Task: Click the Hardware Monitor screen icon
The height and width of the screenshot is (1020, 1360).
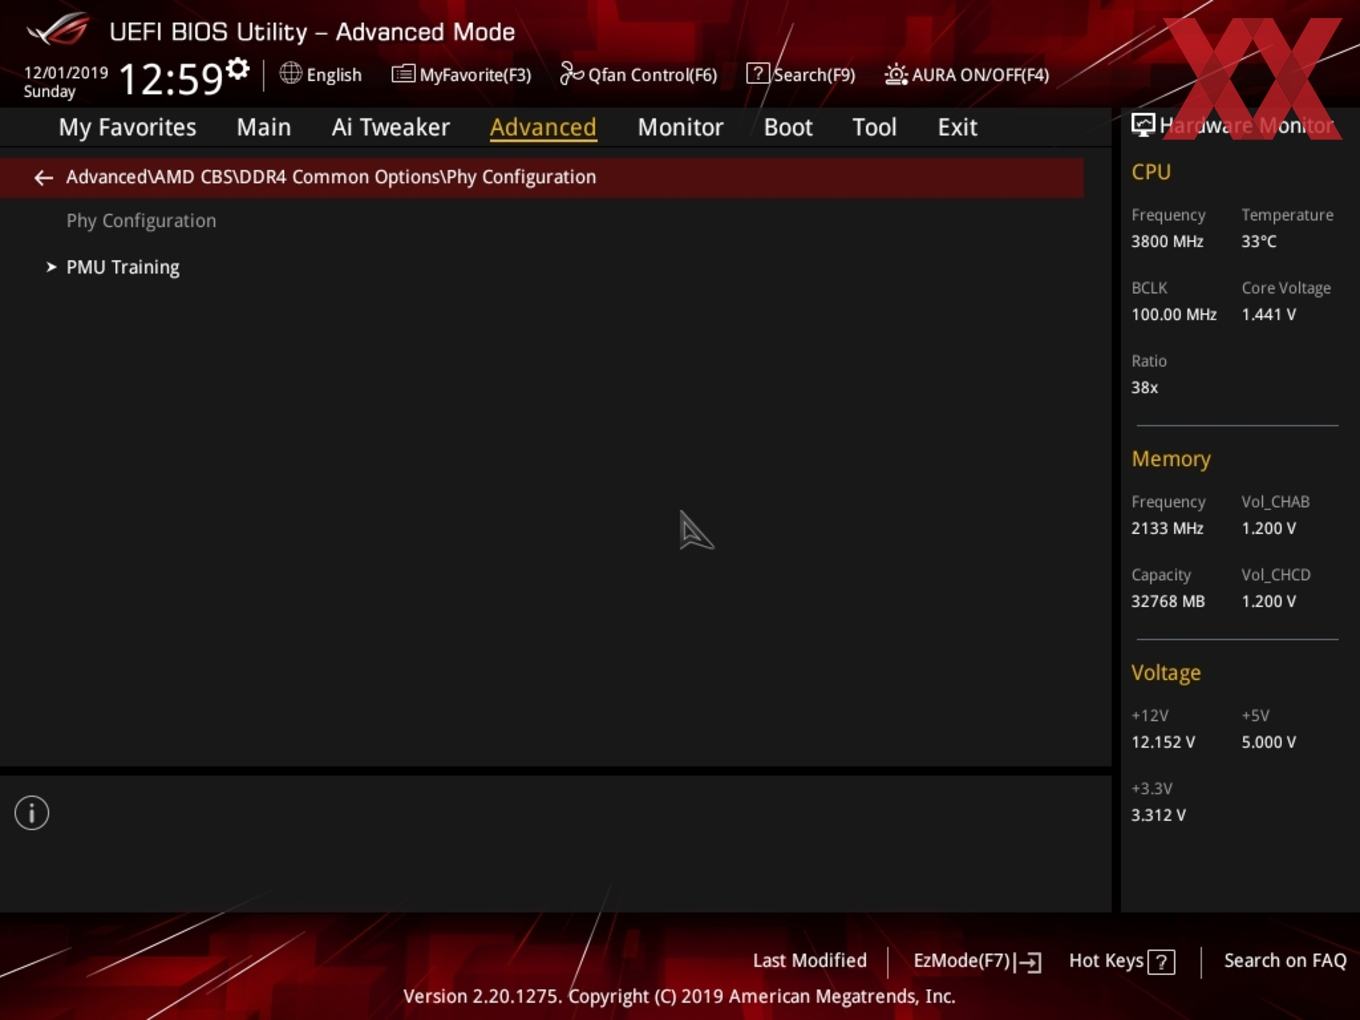Action: coord(1143,125)
